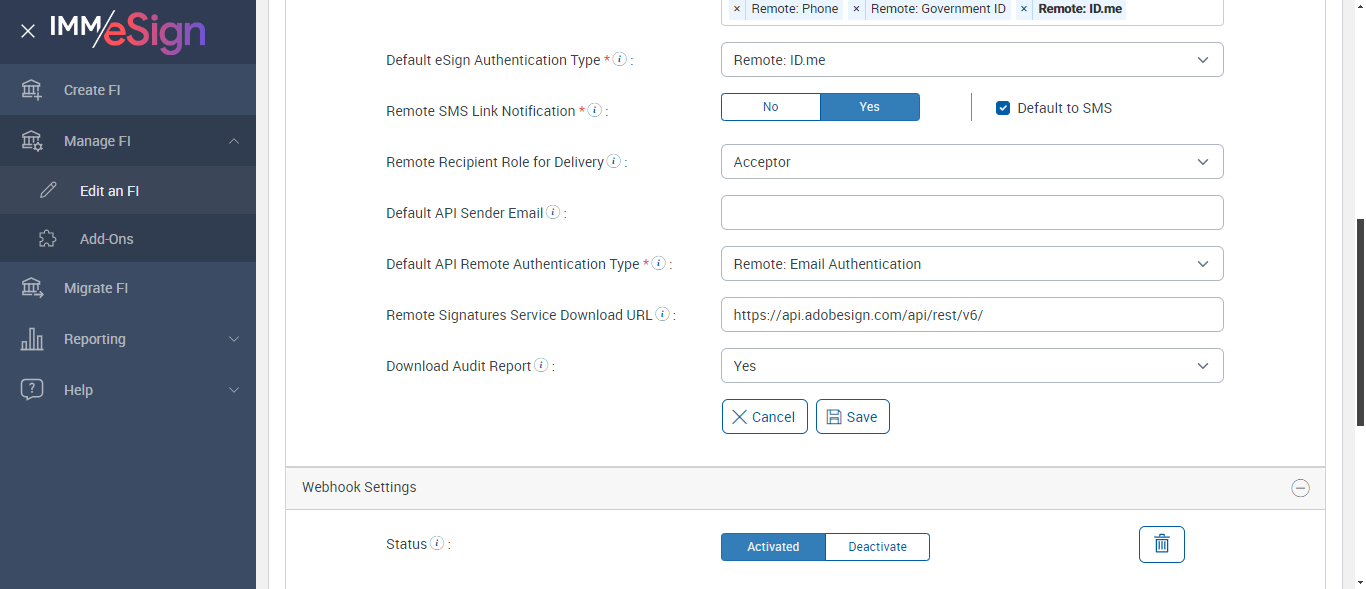Uncheck the Default to SMS checkbox

(x=1003, y=108)
